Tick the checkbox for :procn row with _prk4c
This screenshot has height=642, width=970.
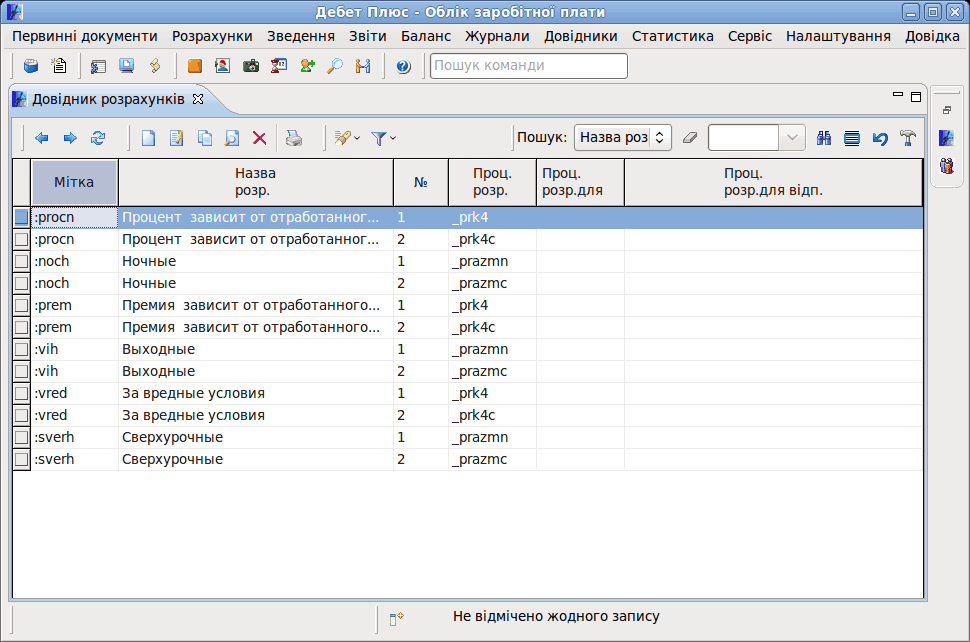tap(22, 239)
